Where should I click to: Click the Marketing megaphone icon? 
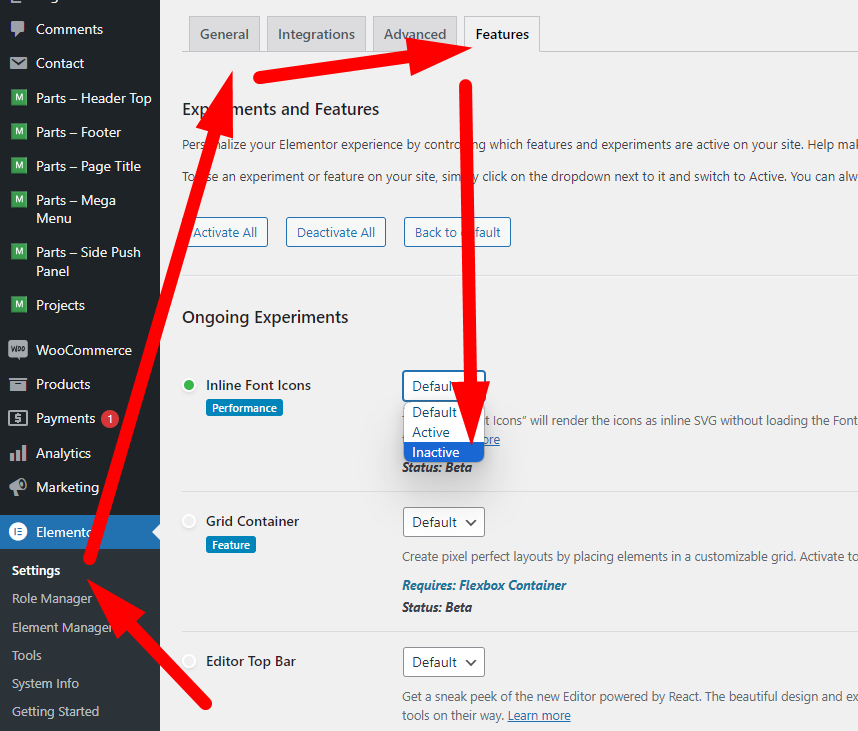(x=18, y=487)
